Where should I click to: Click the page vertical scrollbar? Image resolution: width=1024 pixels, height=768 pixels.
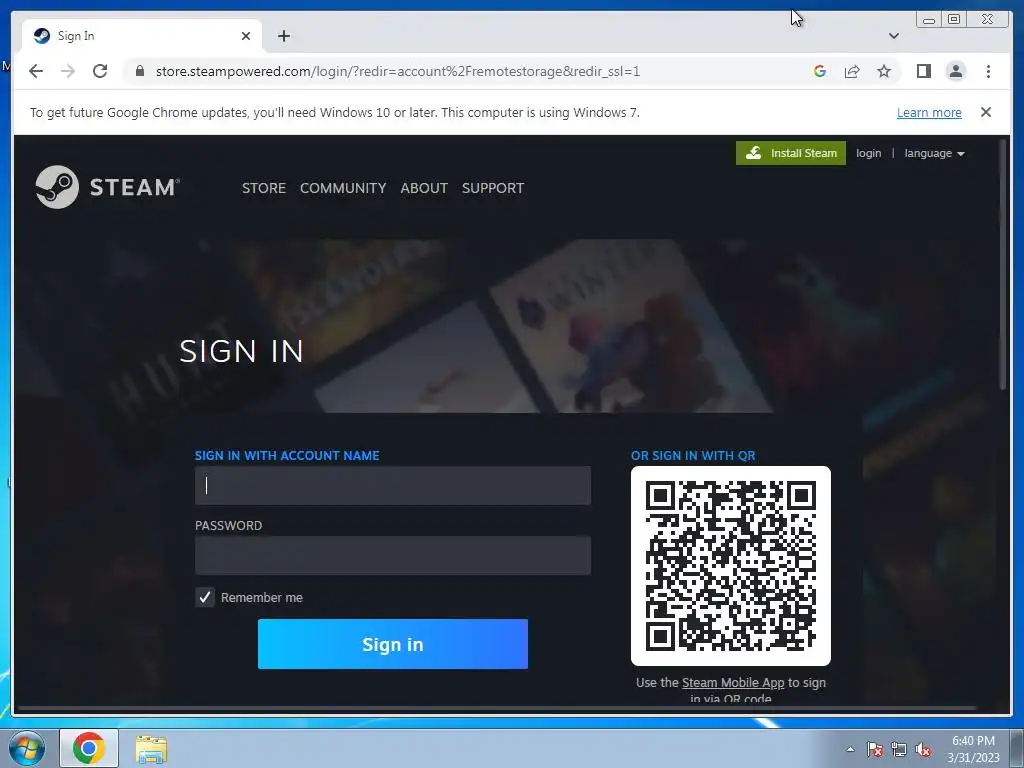(1003, 264)
